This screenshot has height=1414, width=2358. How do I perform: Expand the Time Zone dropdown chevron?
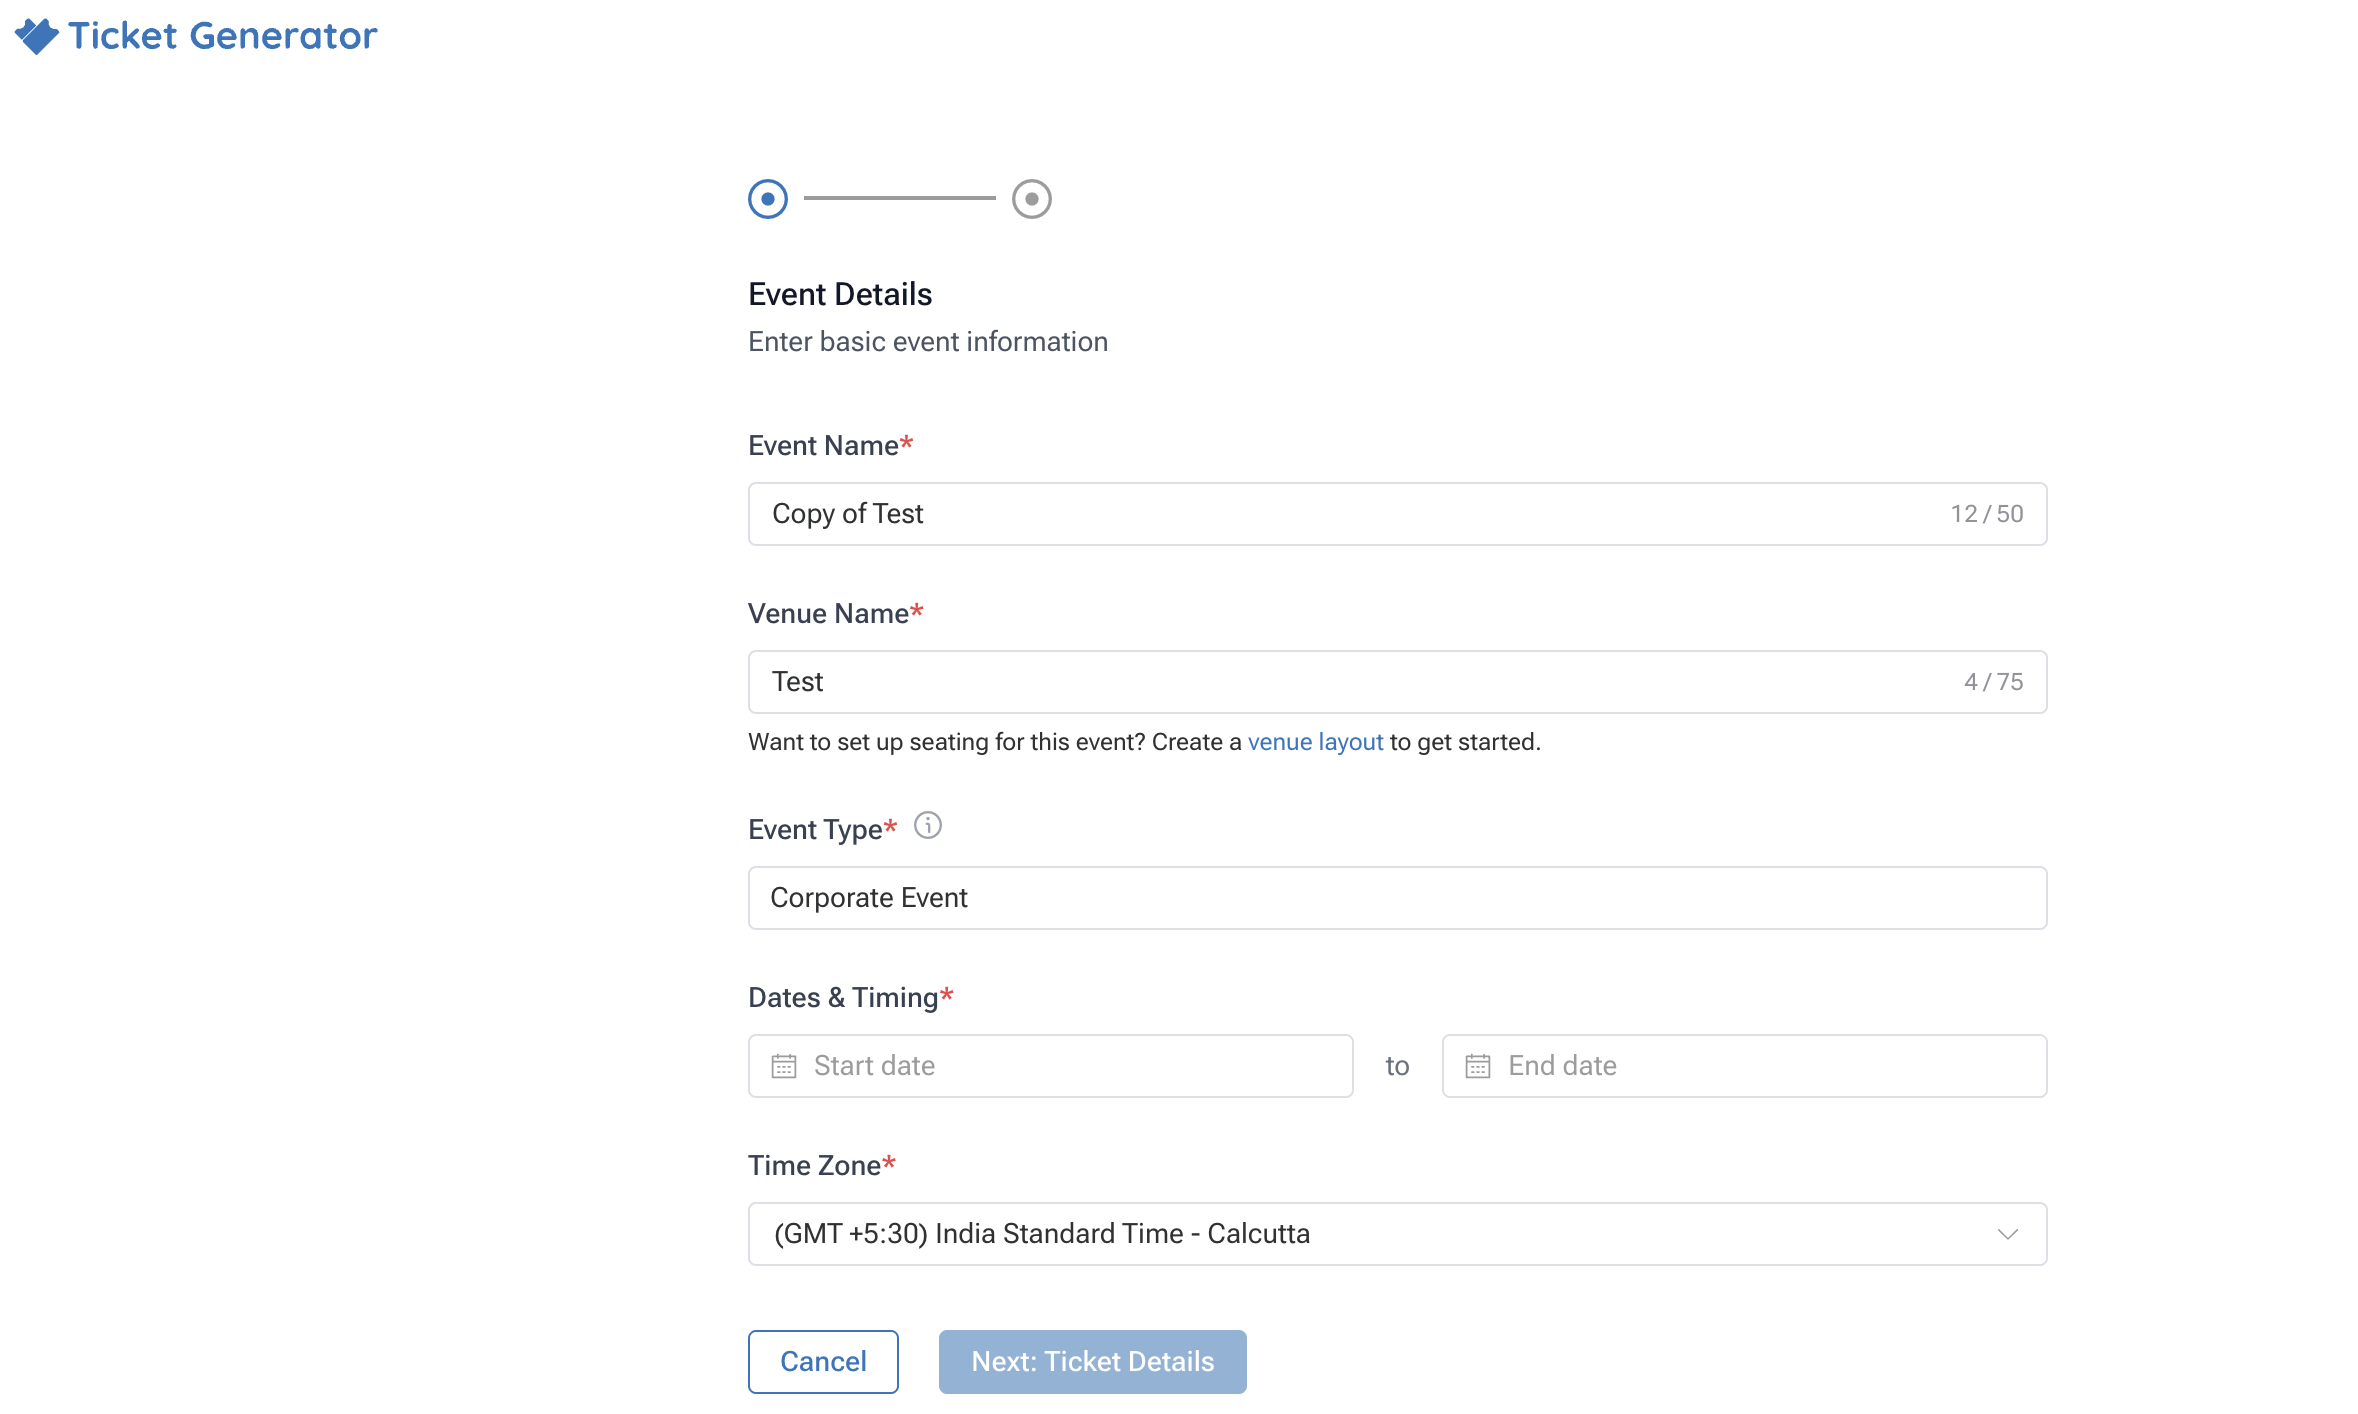click(x=2007, y=1234)
